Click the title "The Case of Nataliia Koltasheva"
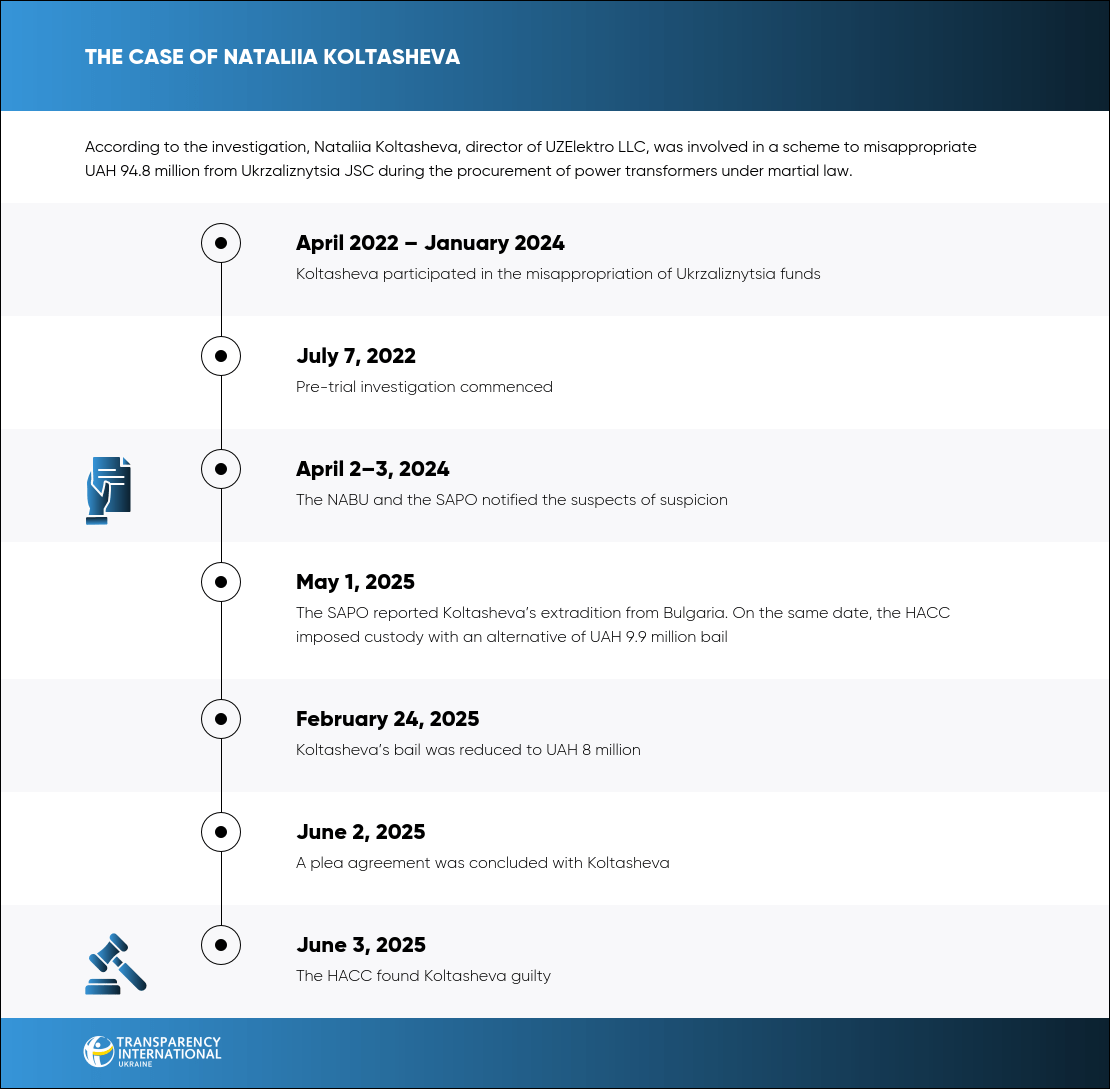Screen dimensions: 1110x1089 (272, 57)
